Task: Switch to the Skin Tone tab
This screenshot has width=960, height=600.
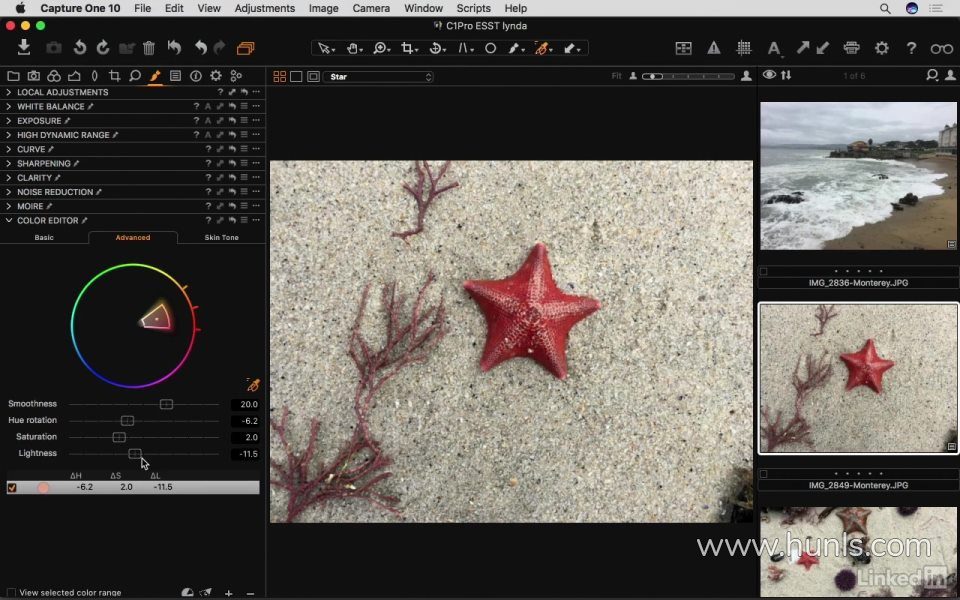Action: 221,238
